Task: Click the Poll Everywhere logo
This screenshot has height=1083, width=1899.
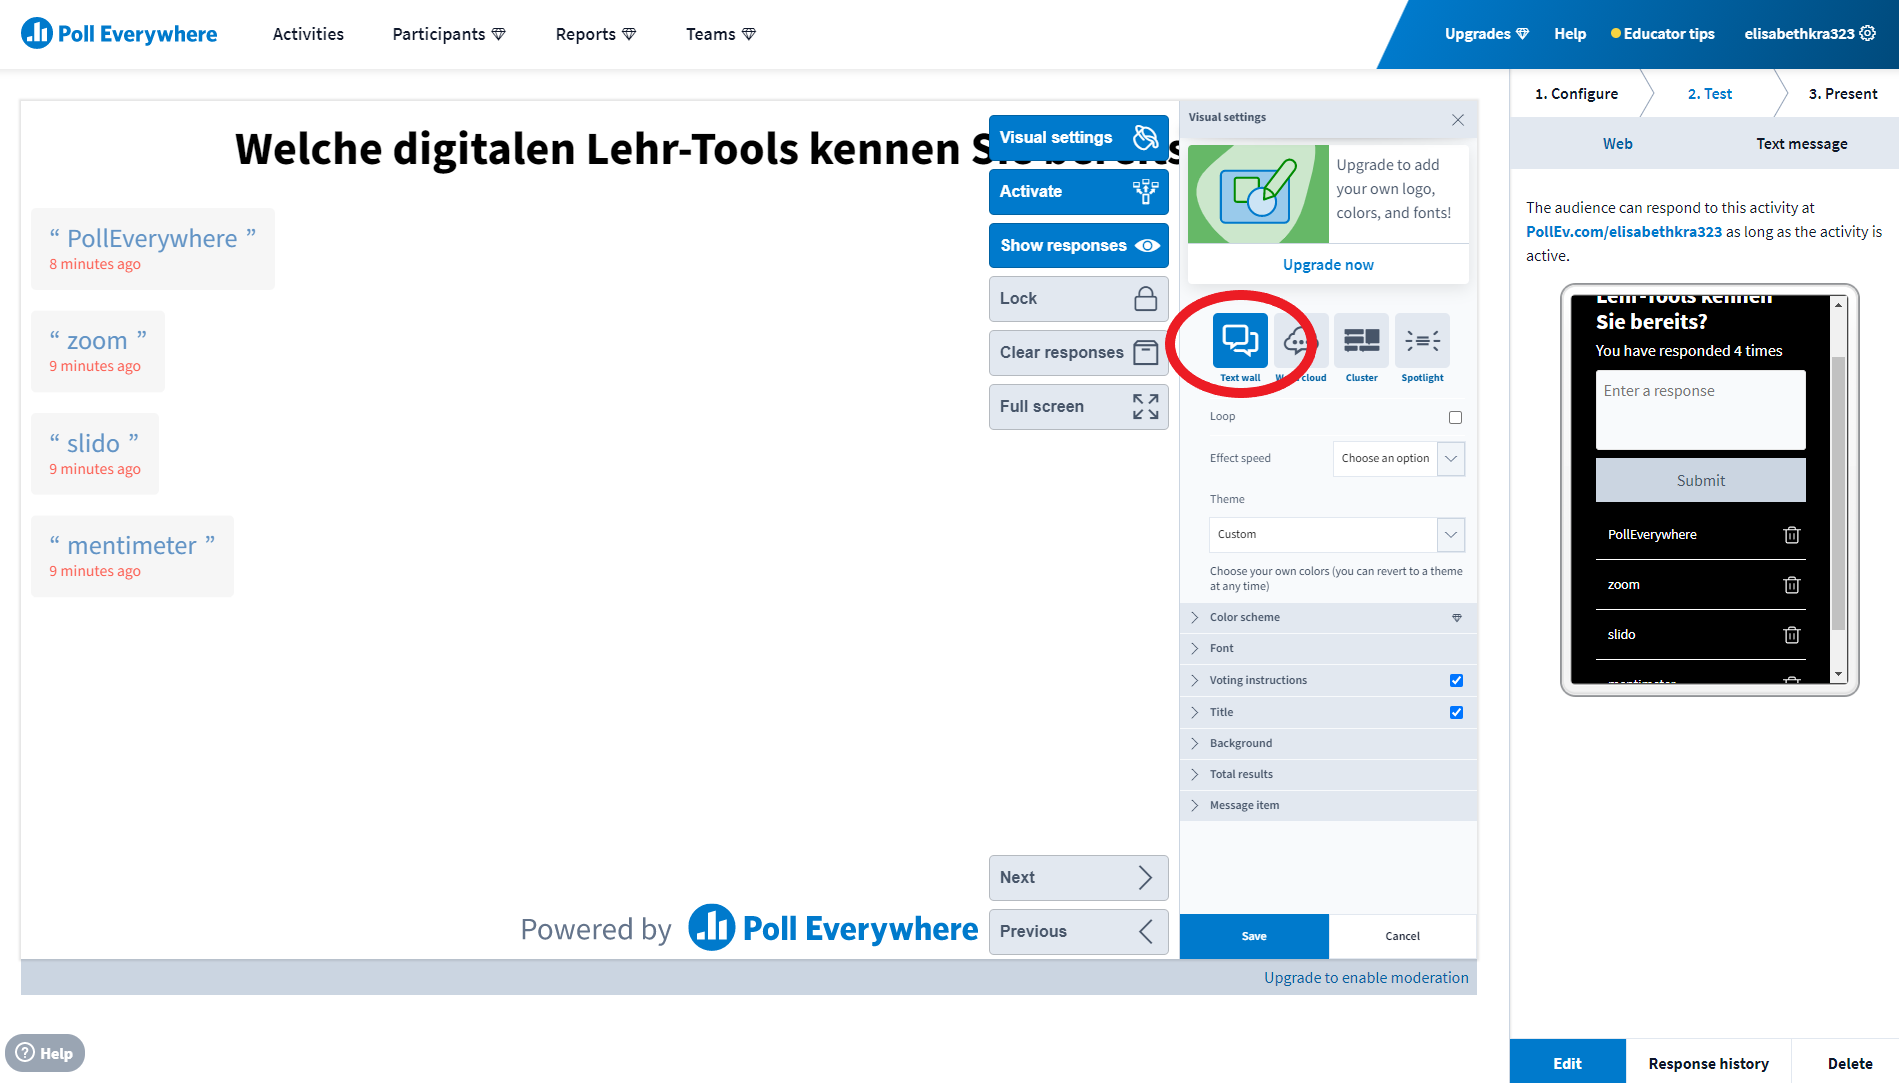Action: pyautogui.click(x=119, y=34)
